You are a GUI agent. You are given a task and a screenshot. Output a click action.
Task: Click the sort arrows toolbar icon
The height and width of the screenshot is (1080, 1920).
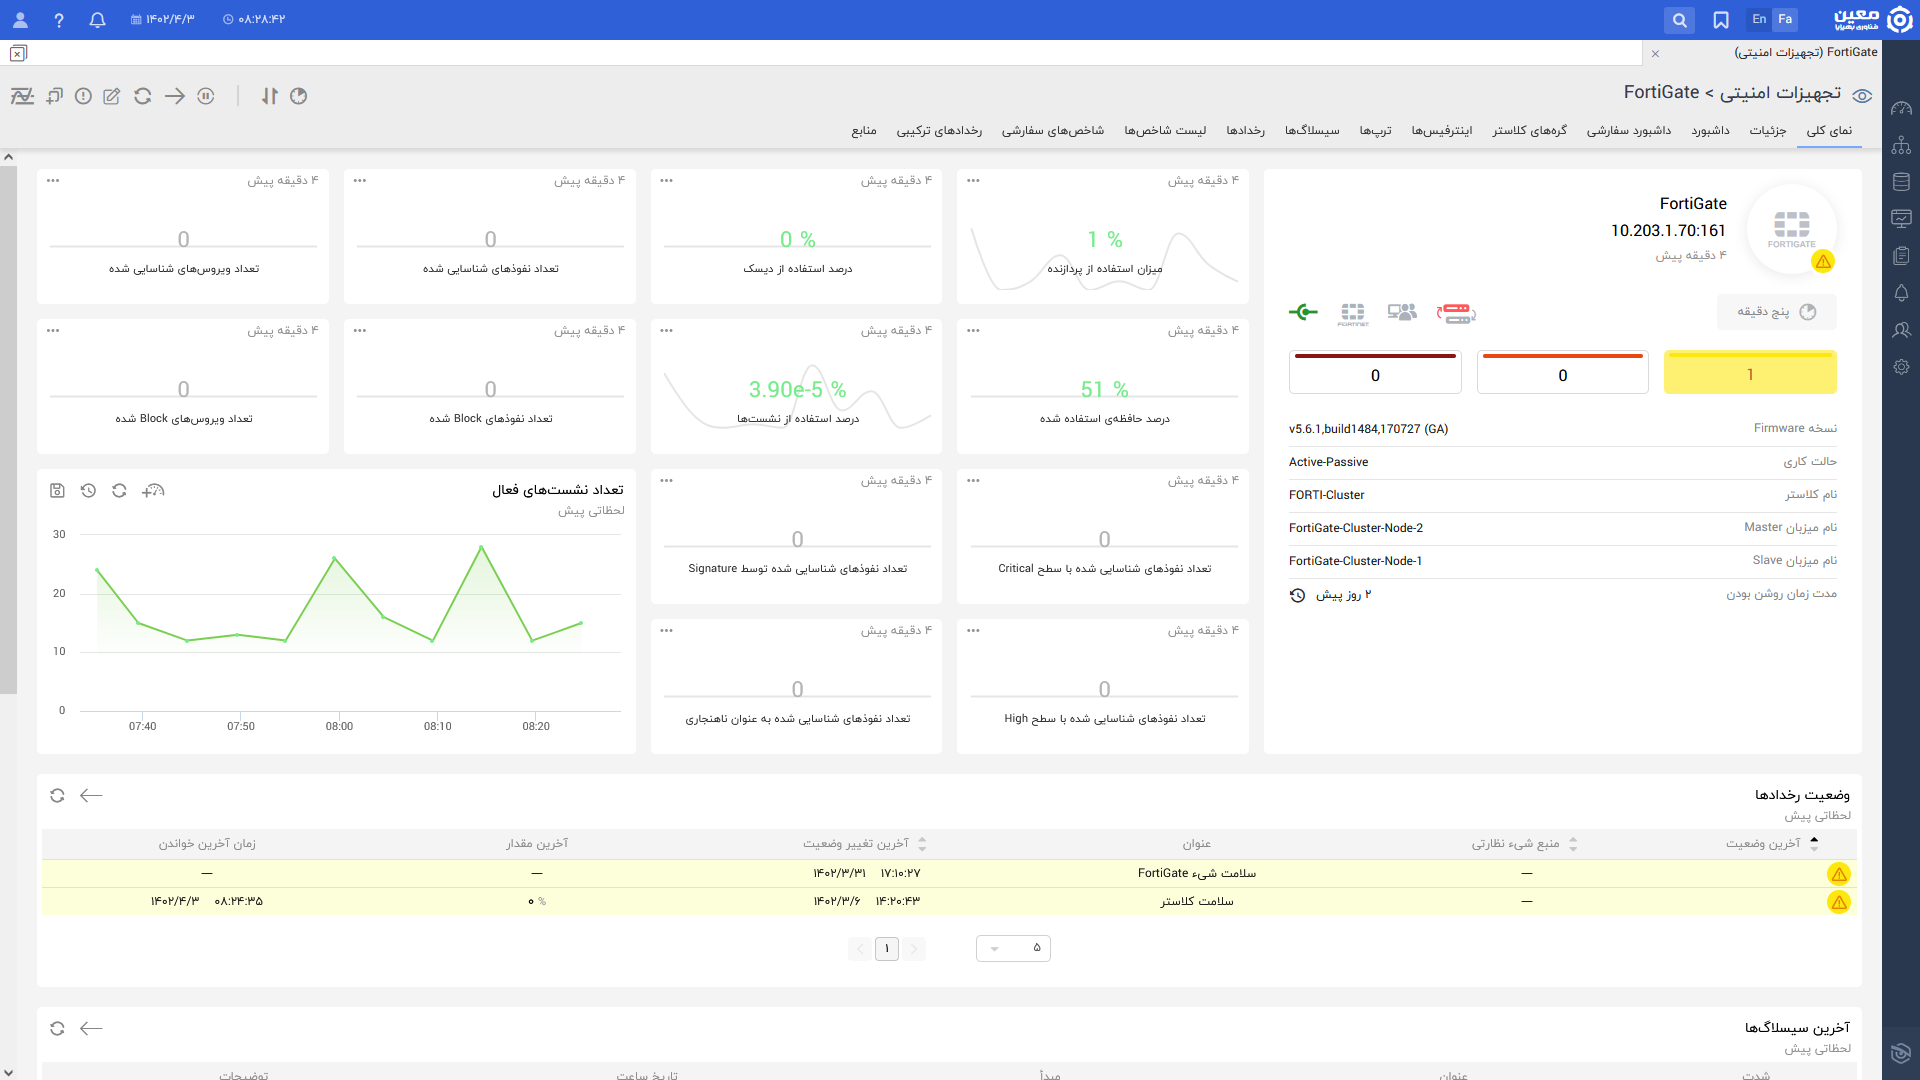click(x=270, y=96)
